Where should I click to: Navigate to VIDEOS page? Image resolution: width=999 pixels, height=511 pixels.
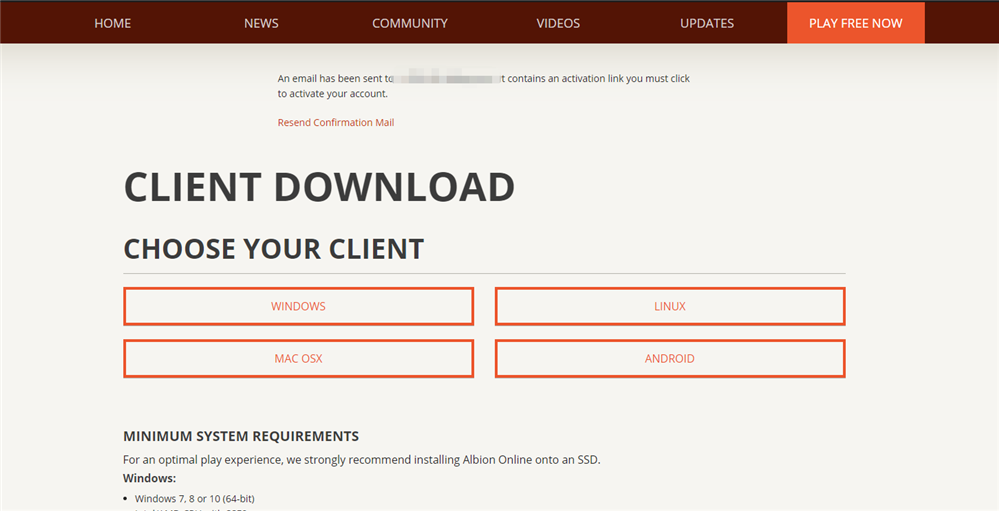point(558,23)
